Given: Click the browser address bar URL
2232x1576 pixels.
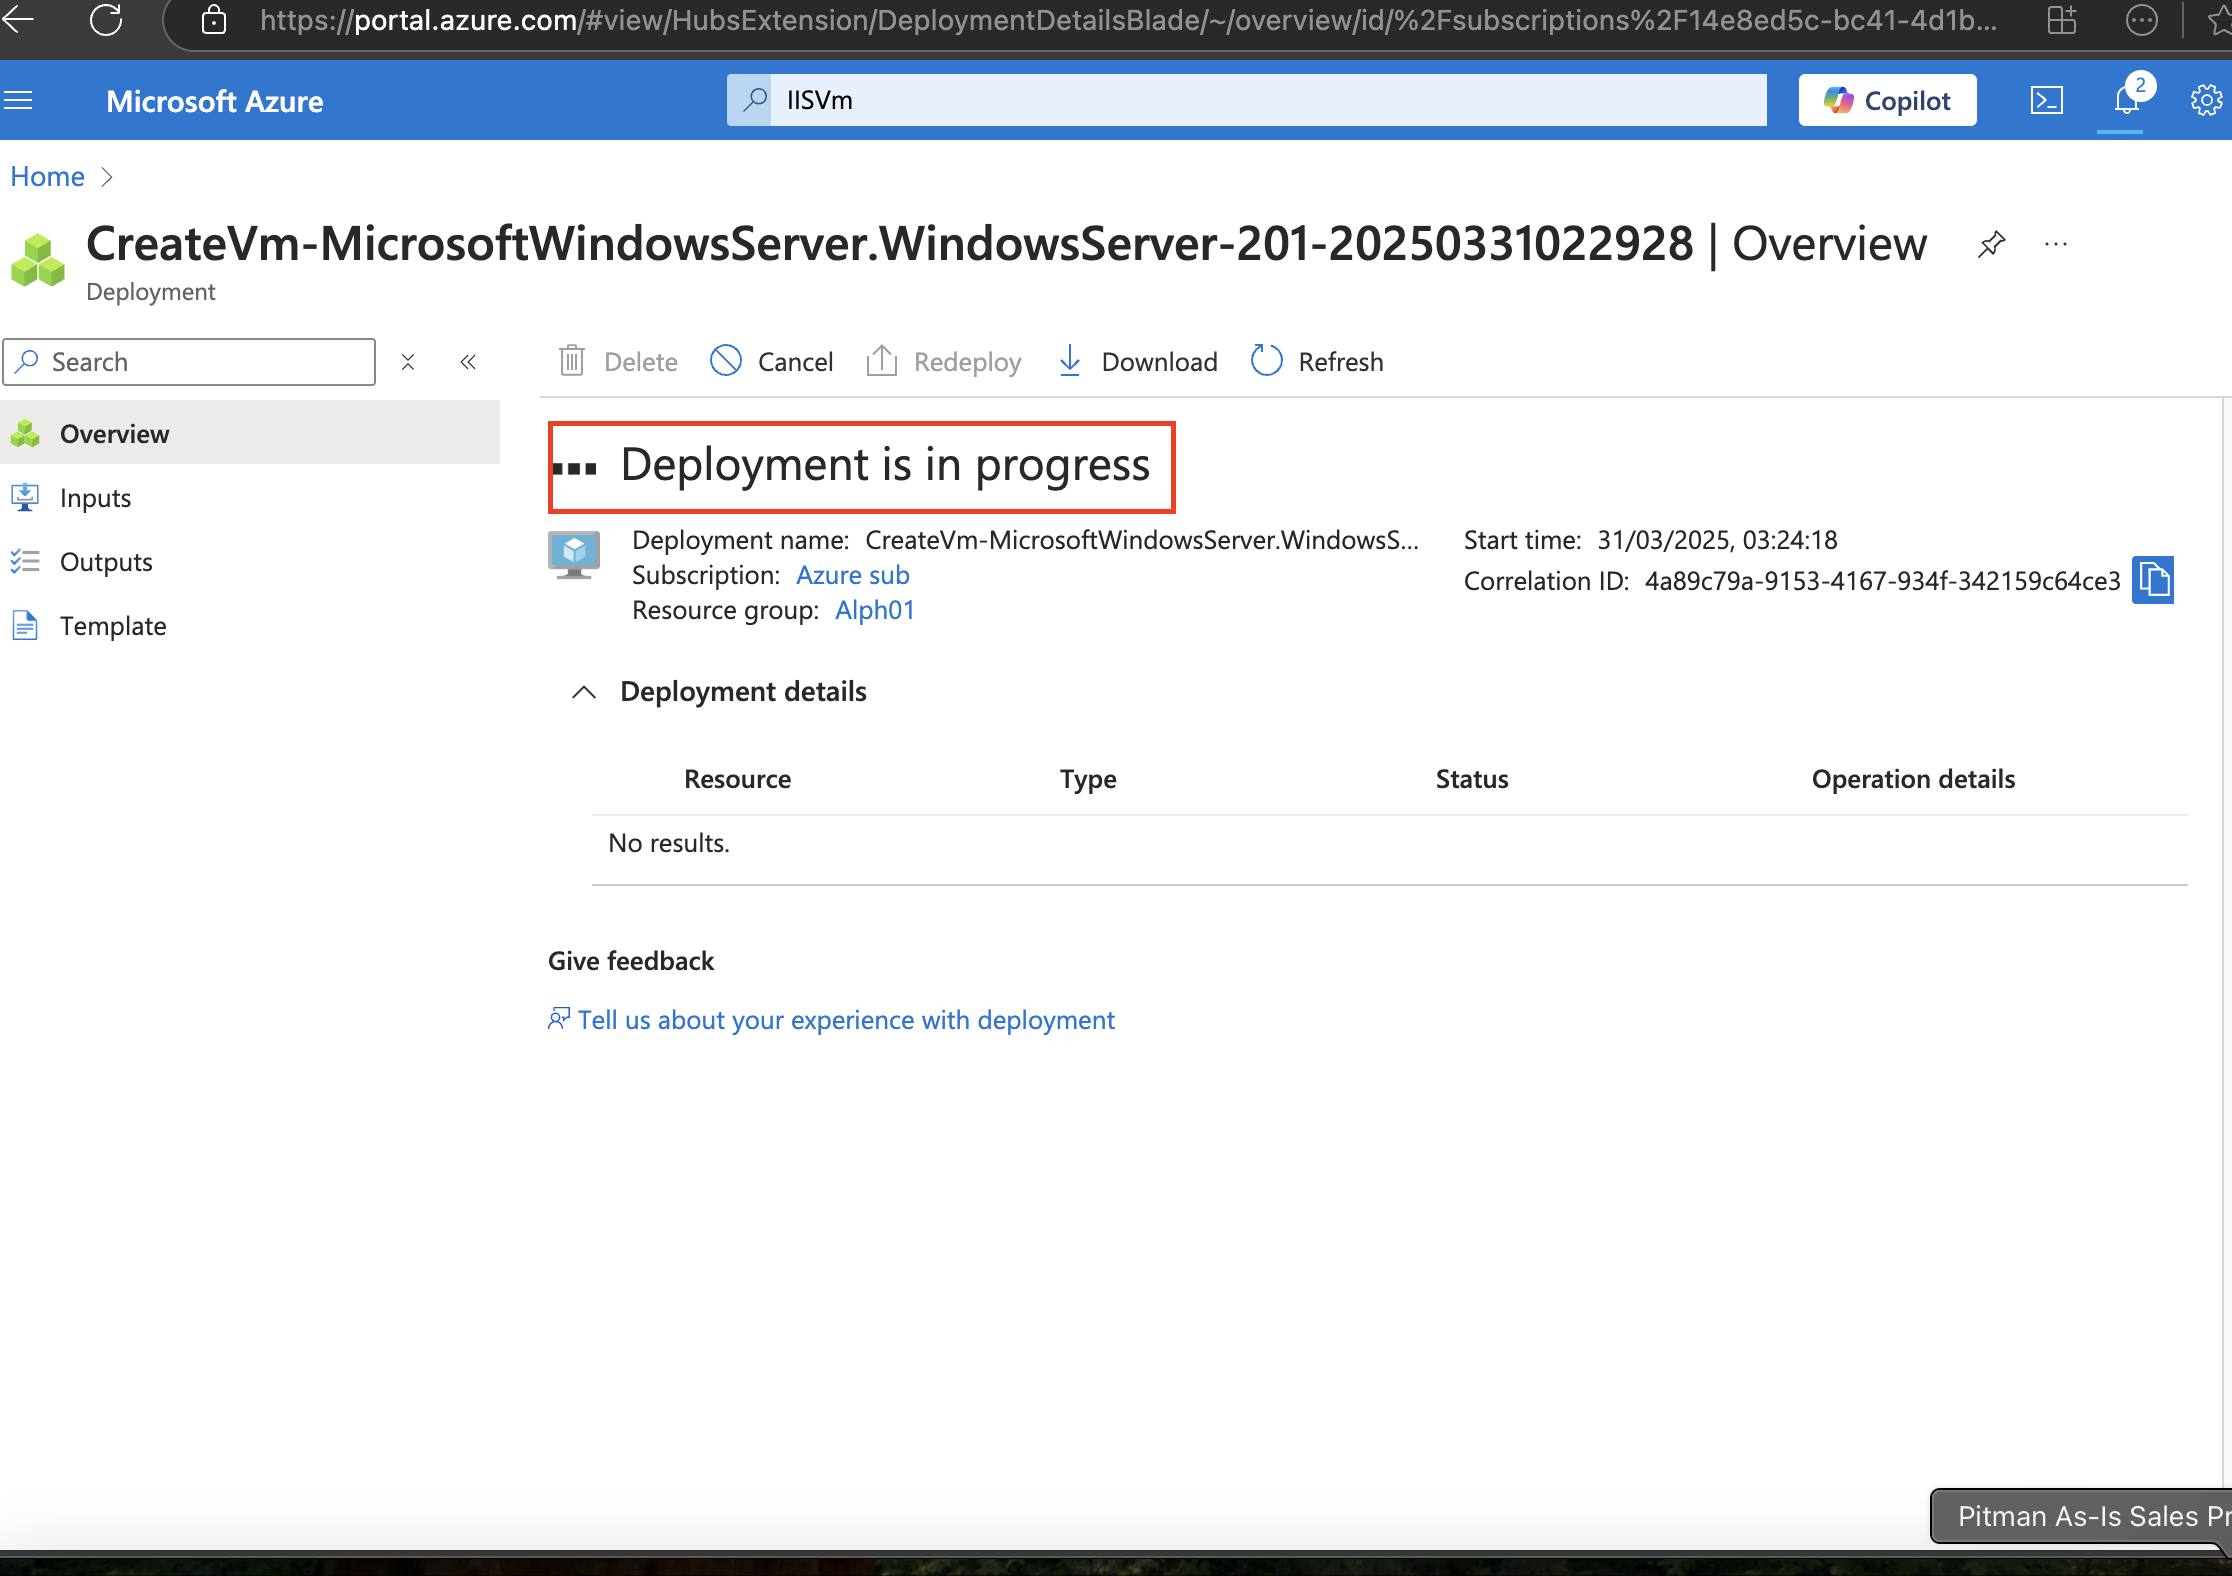Looking at the screenshot, I should point(1128,19).
